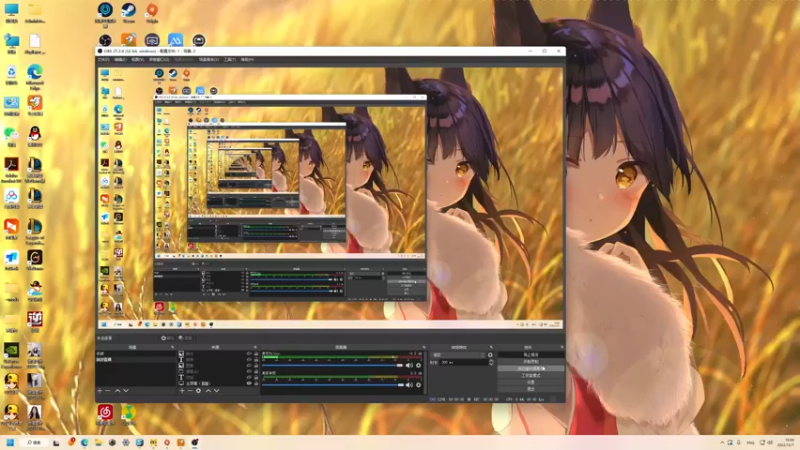Open the Docks menu in OBS menu bar

(159, 60)
